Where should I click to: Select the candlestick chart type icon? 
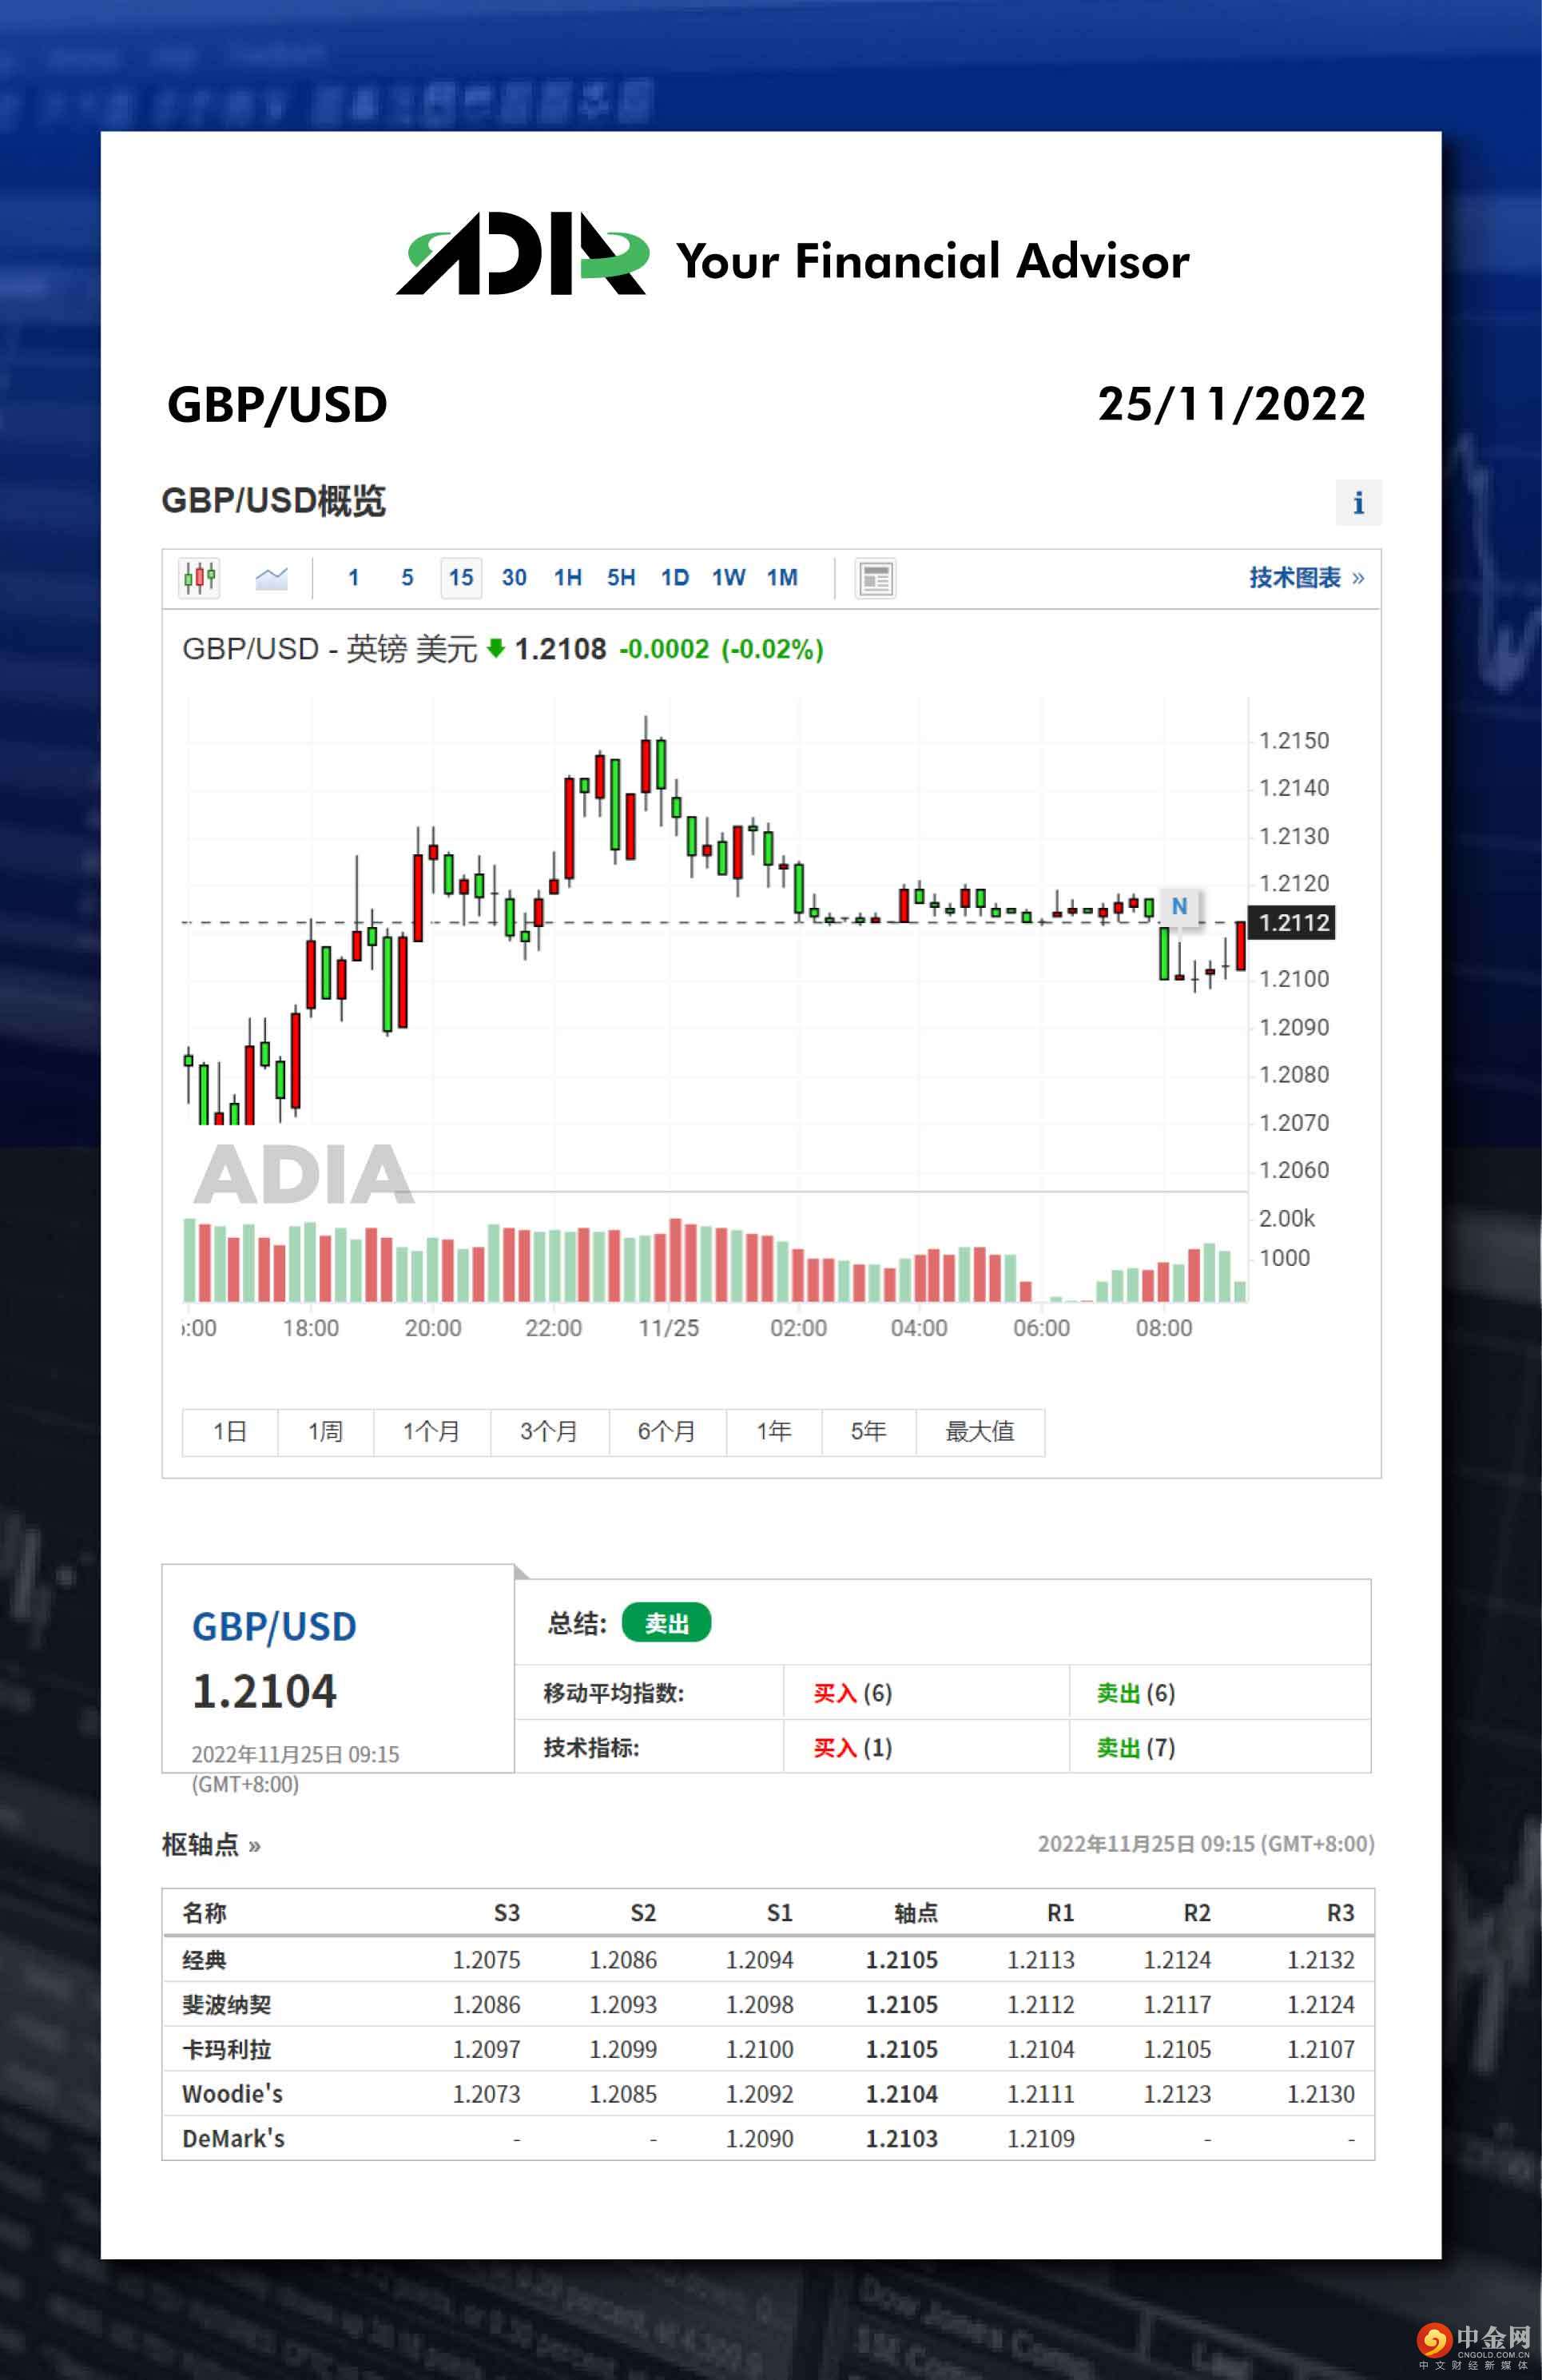click(199, 577)
